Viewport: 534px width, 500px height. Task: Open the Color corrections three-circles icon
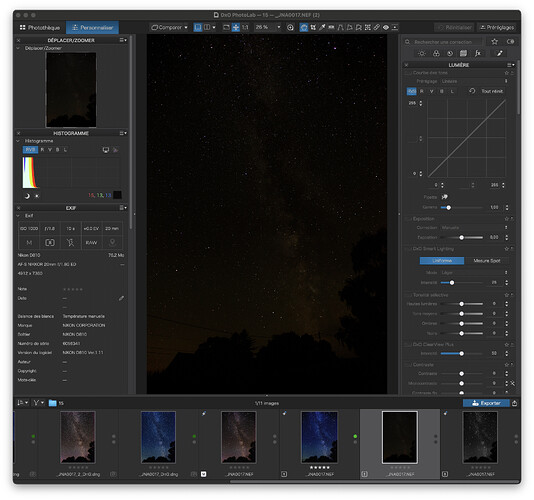[x=436, y=53]
